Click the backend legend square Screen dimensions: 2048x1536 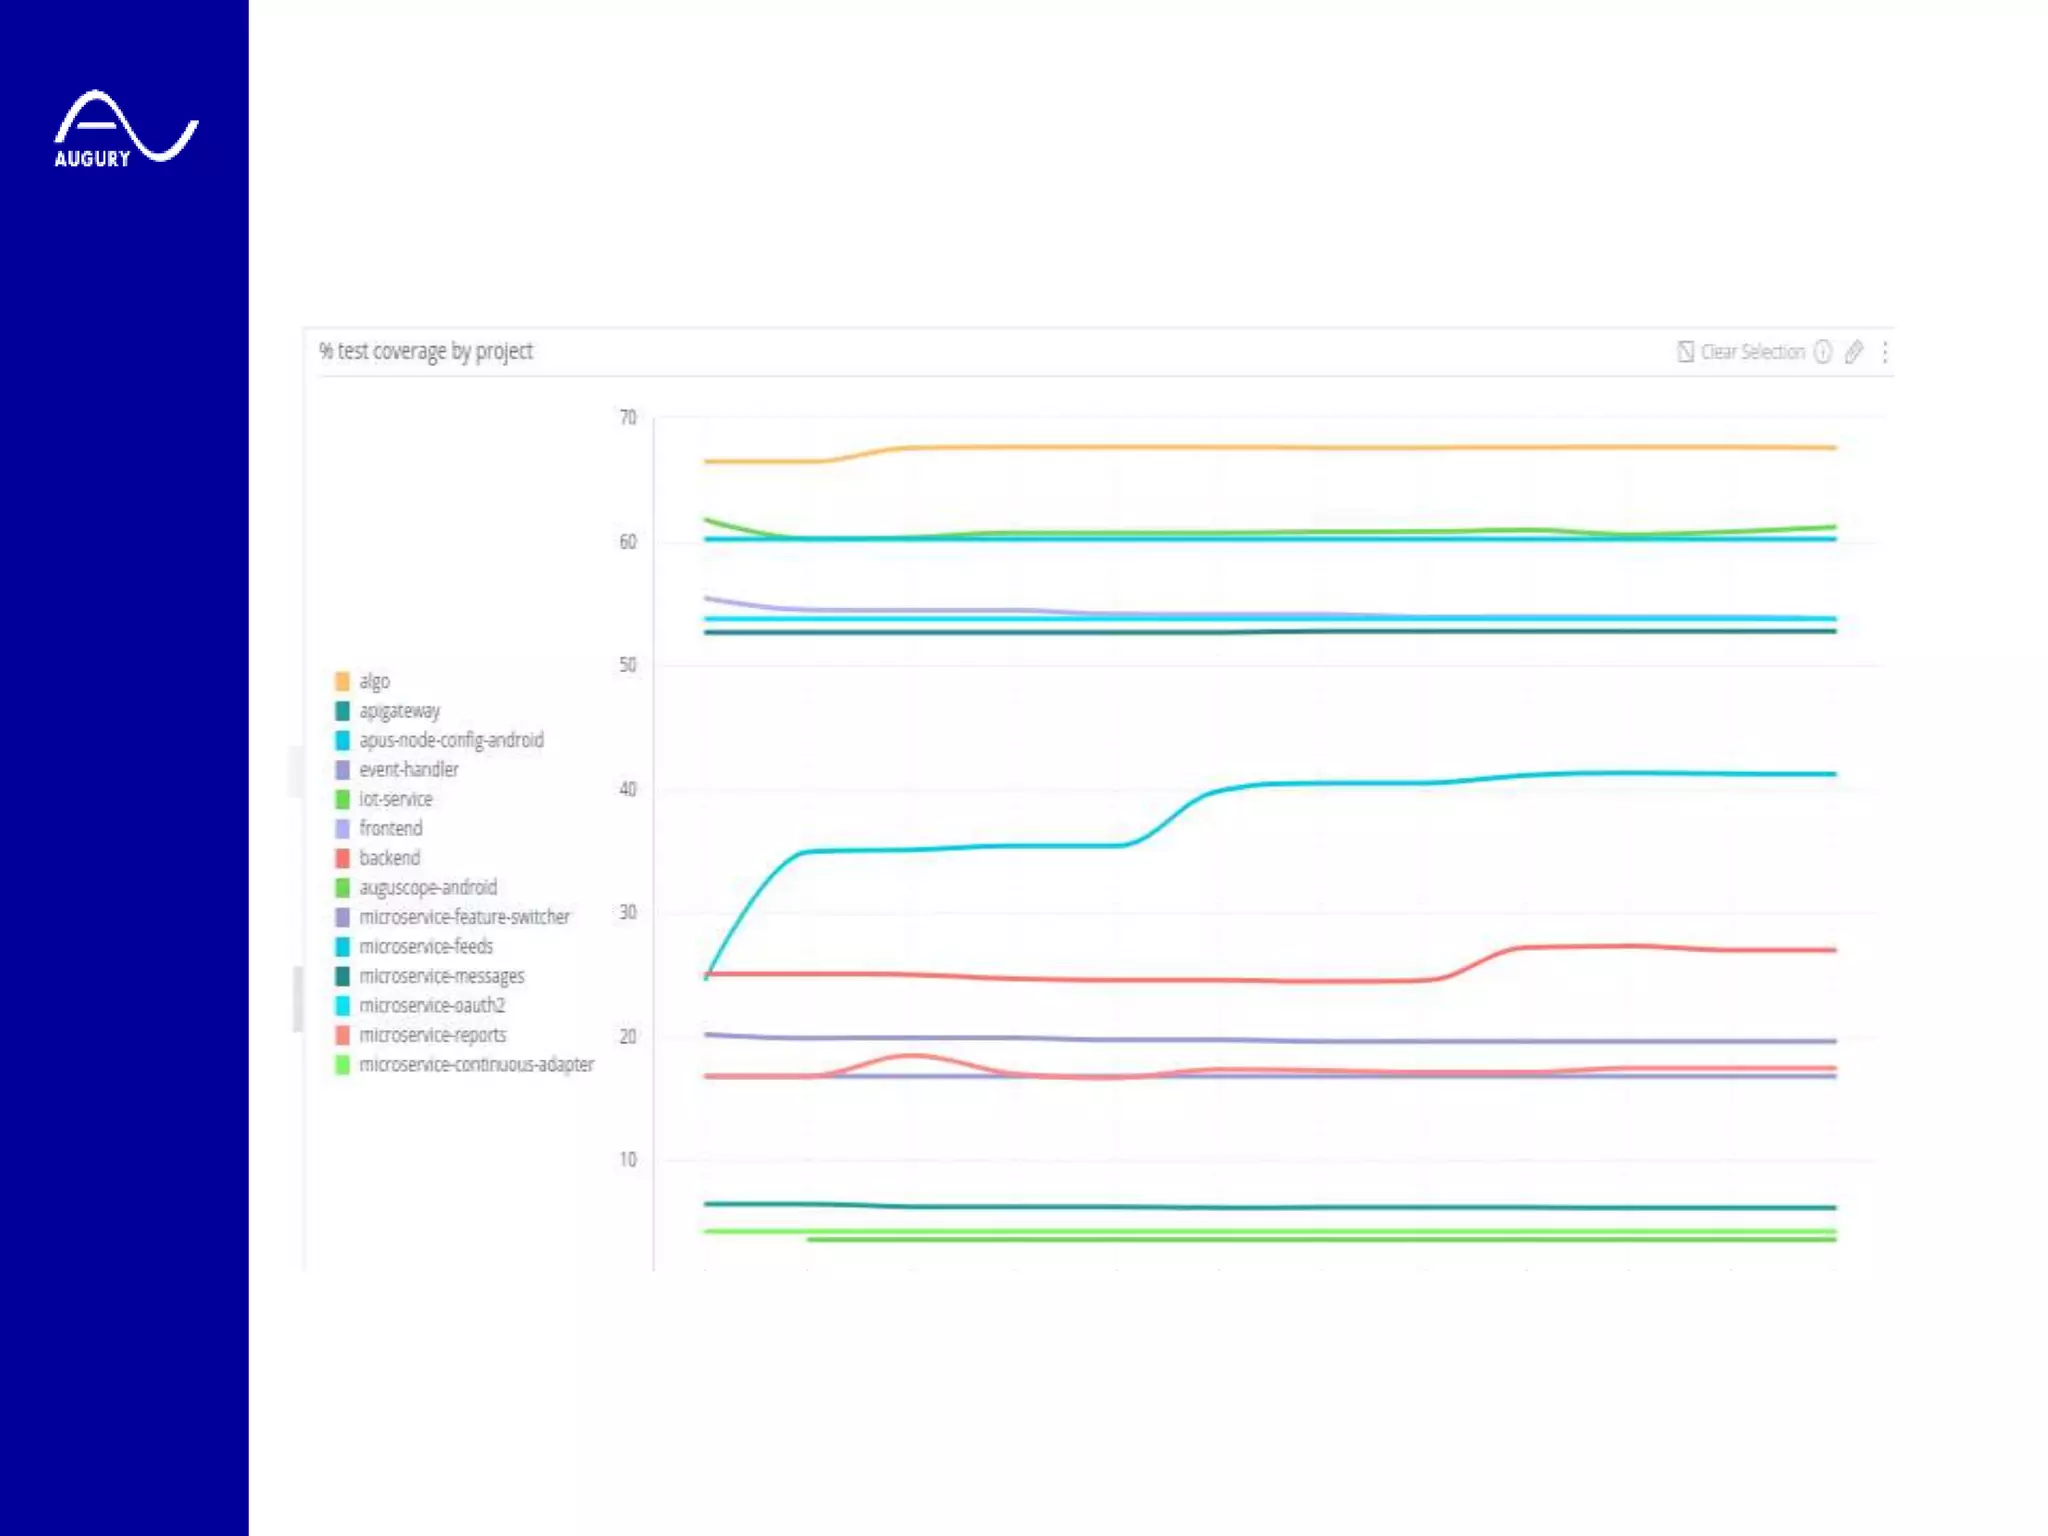coord(342,858)
